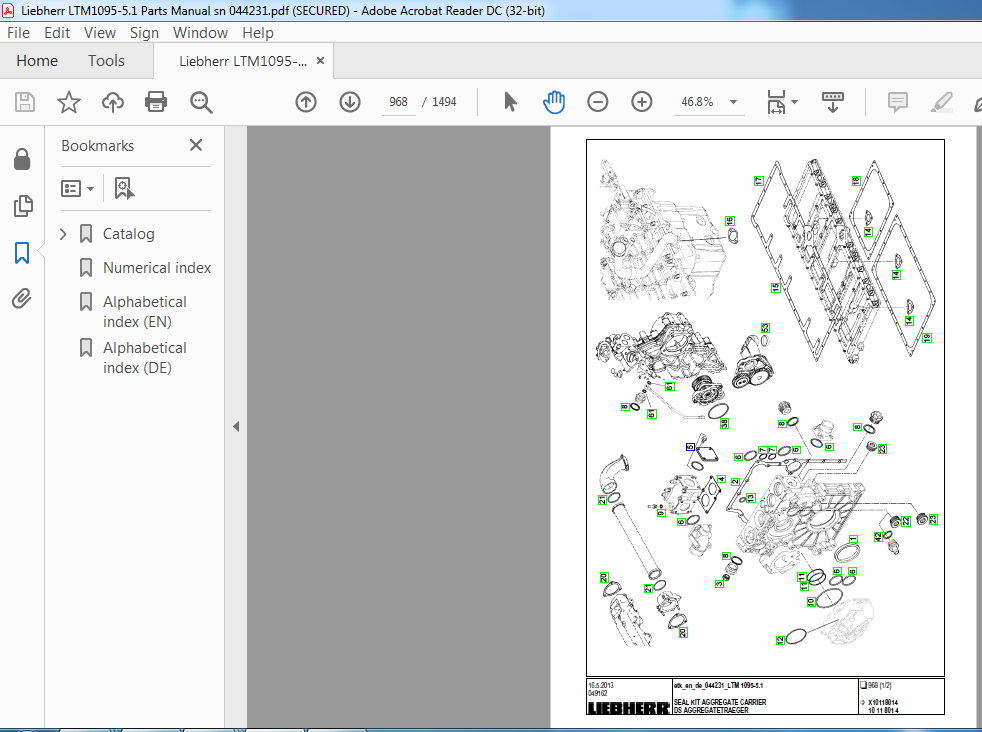
Task: Select the highlight text pen tool
Action: tap(941, 101)
